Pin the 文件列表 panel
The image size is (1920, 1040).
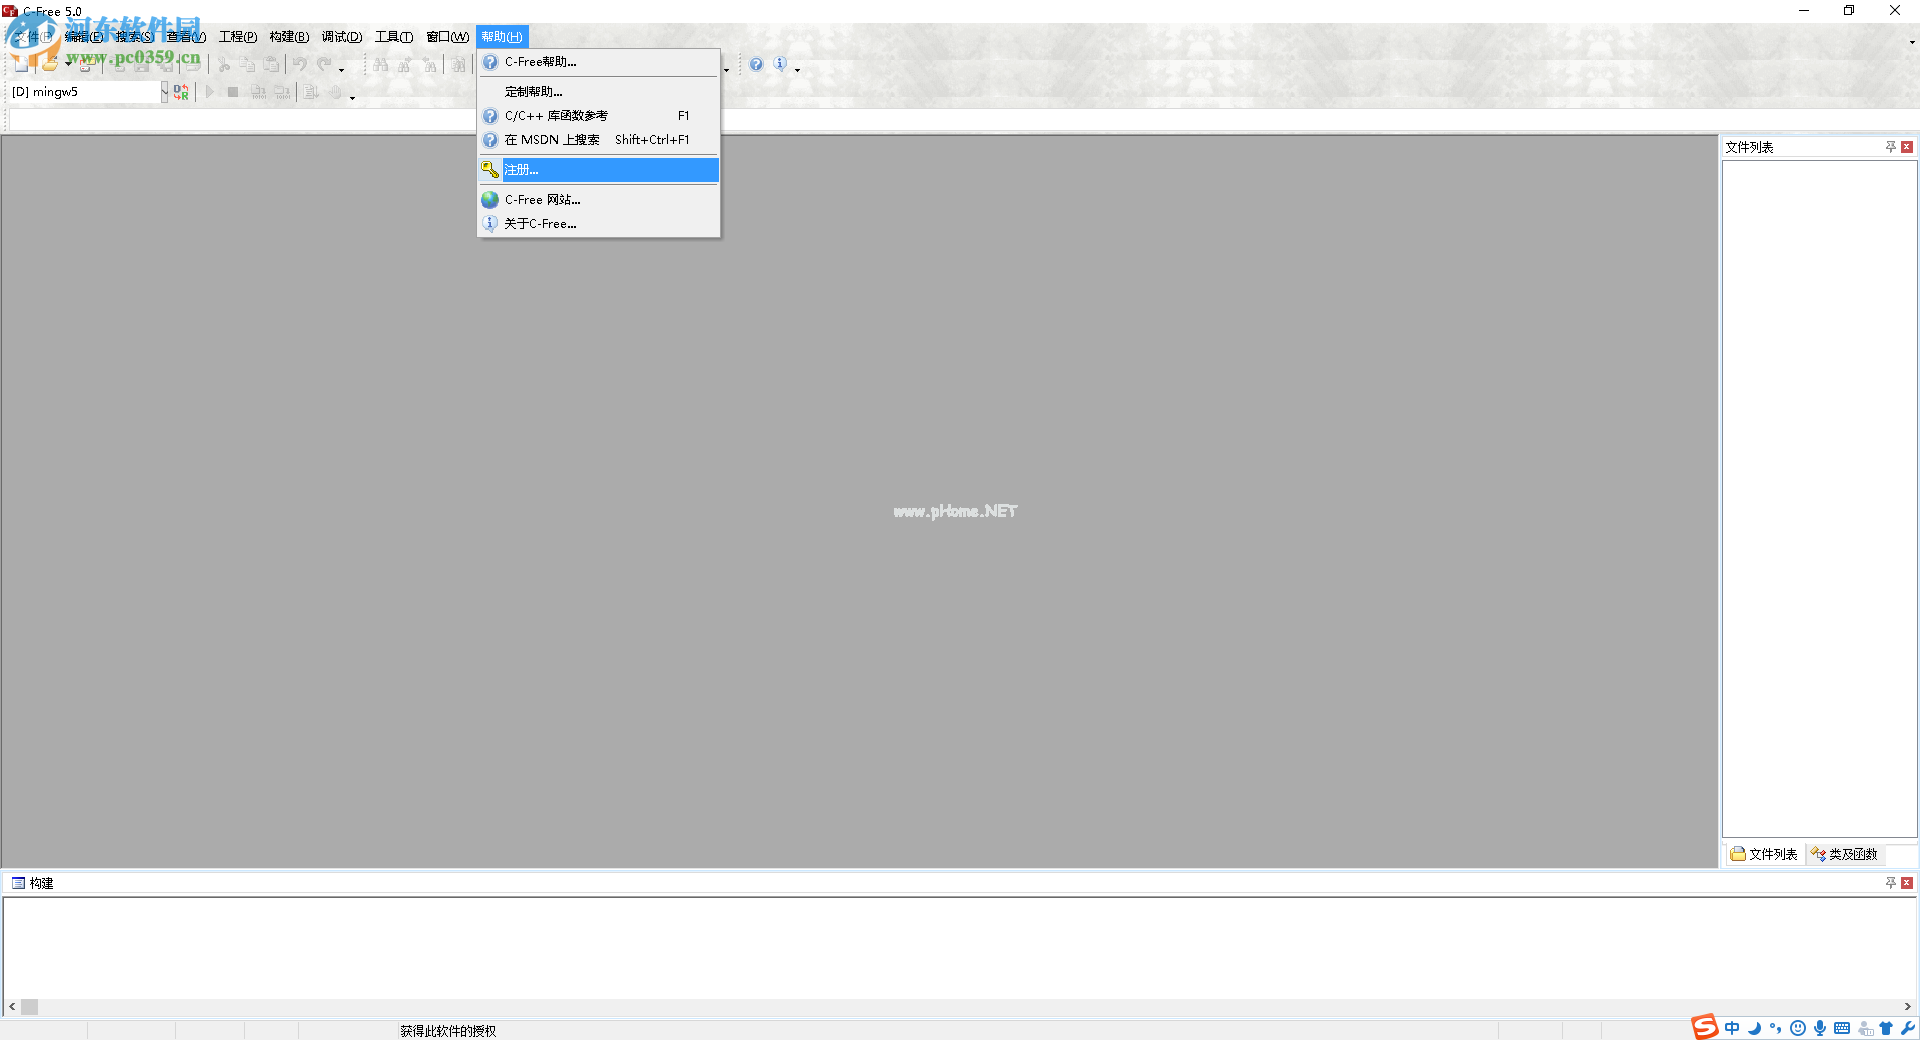click(1891, 147)
